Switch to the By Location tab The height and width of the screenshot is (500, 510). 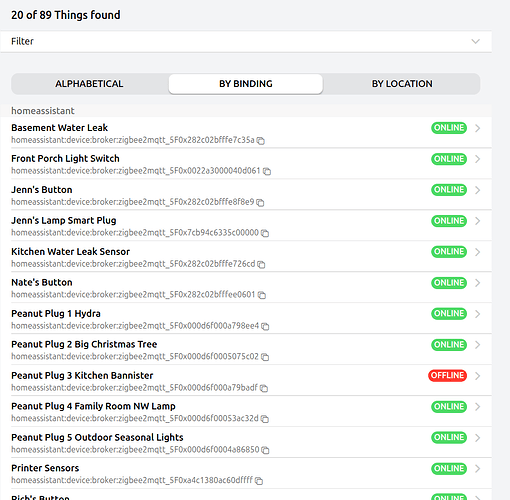402,84
